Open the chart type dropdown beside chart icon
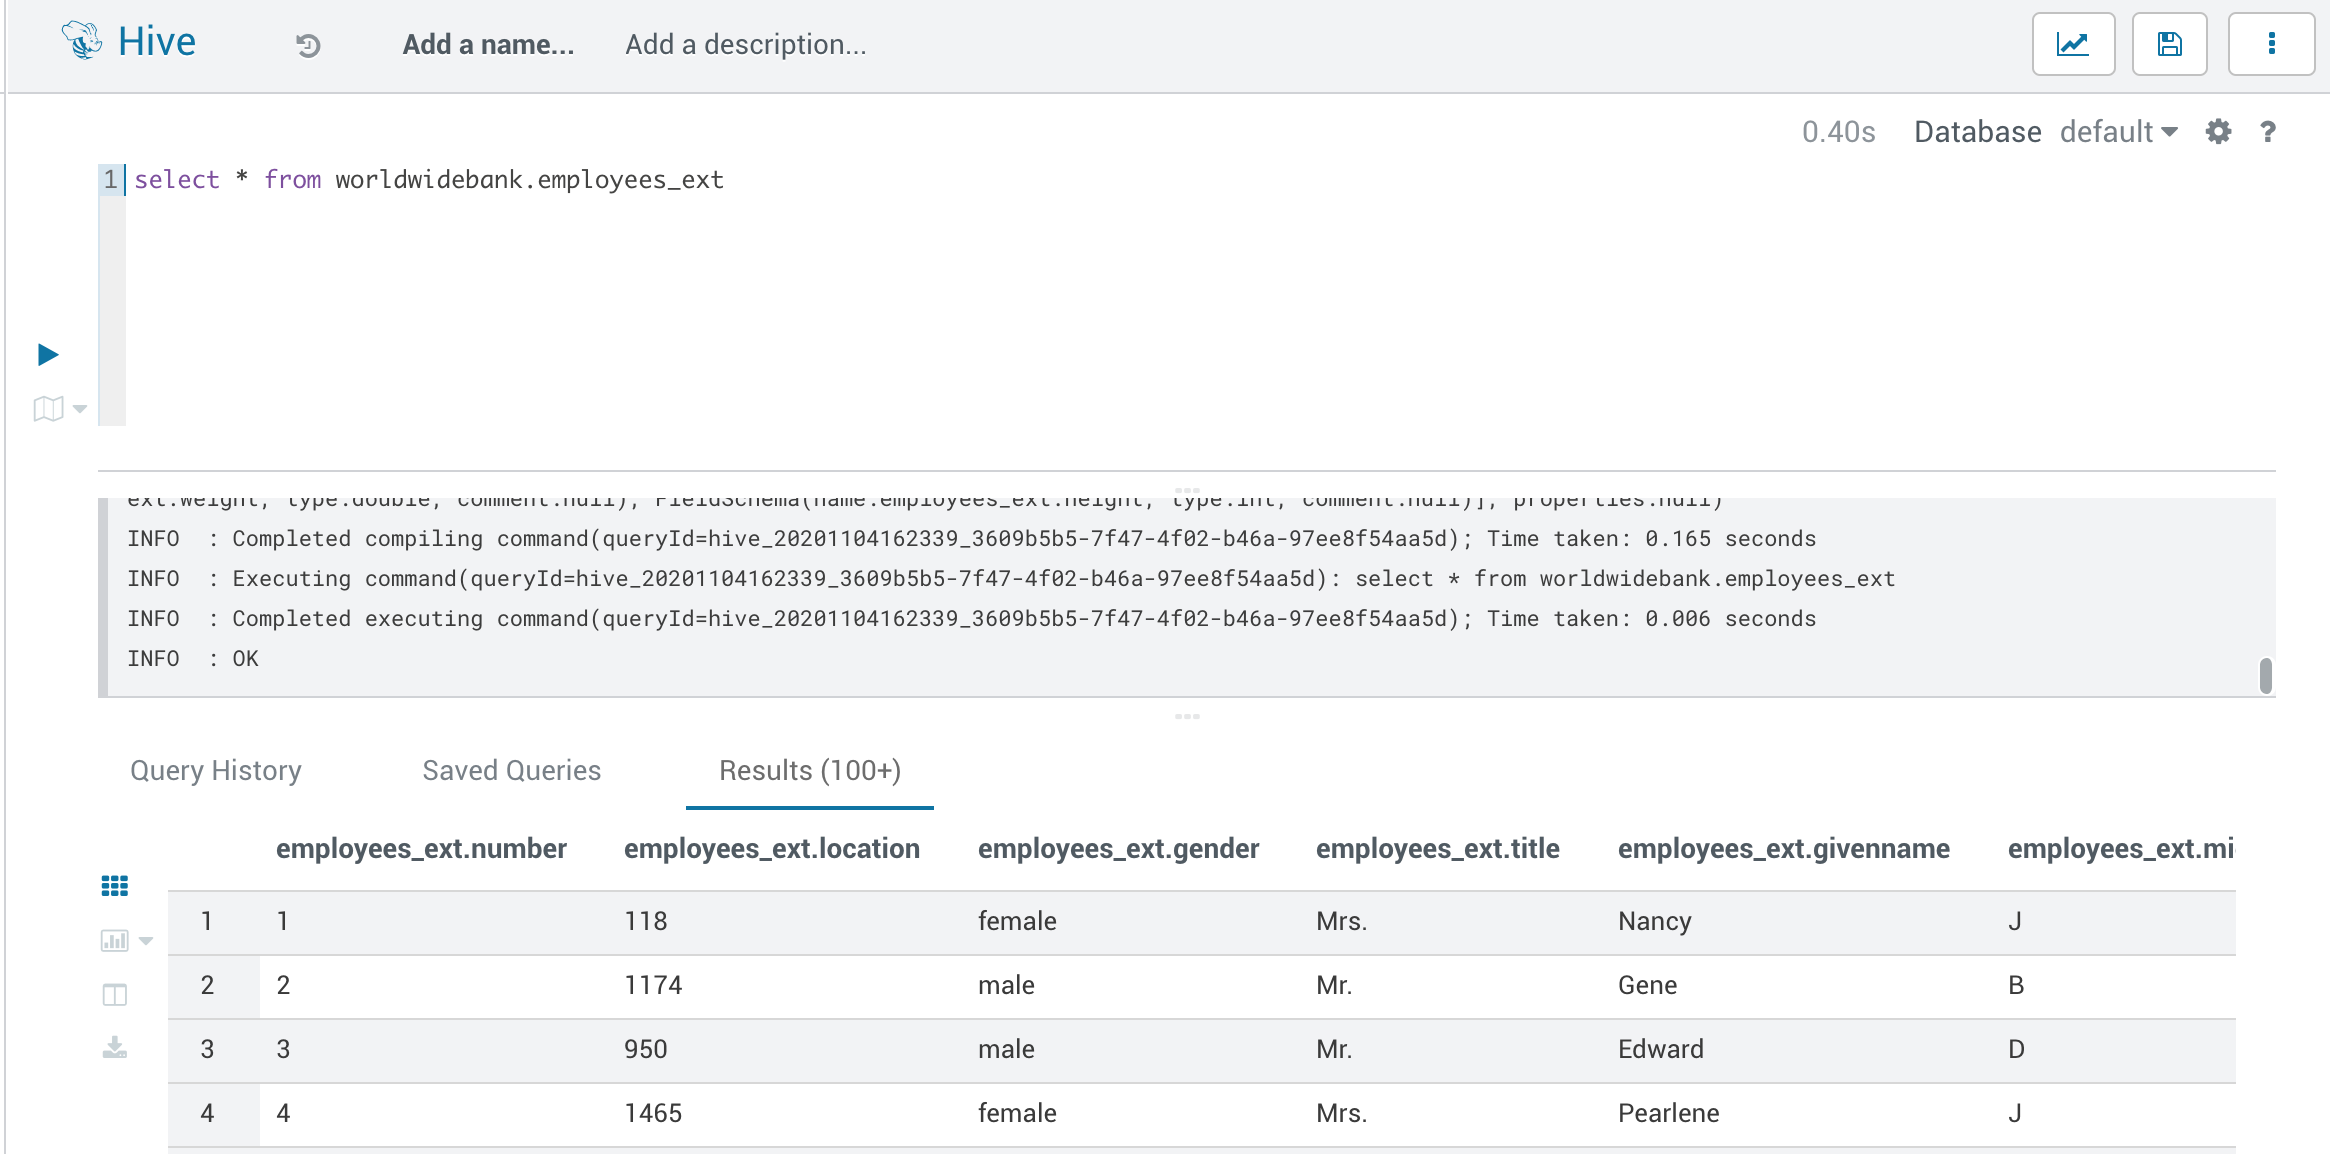 tap(145, 941)
